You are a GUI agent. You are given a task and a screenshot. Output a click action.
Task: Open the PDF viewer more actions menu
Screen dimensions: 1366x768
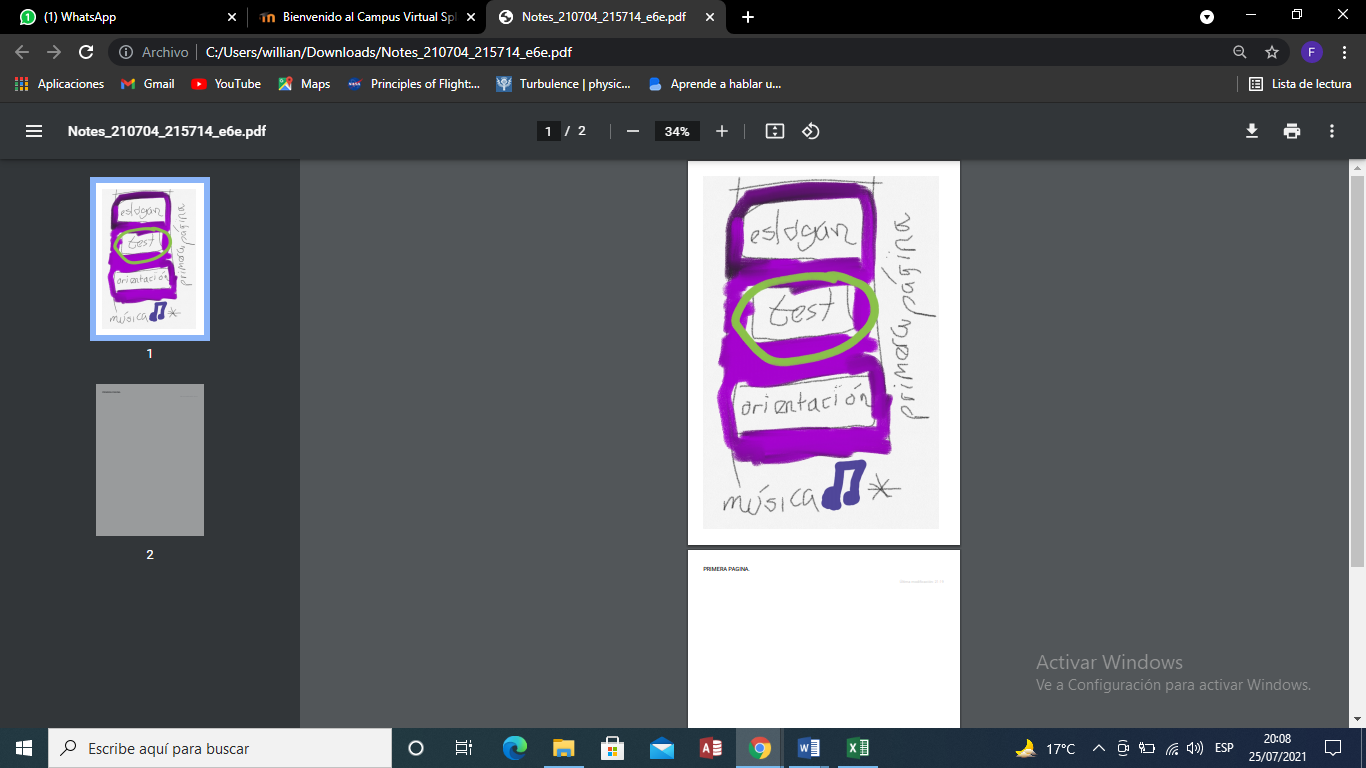(x=1332, y=131)
